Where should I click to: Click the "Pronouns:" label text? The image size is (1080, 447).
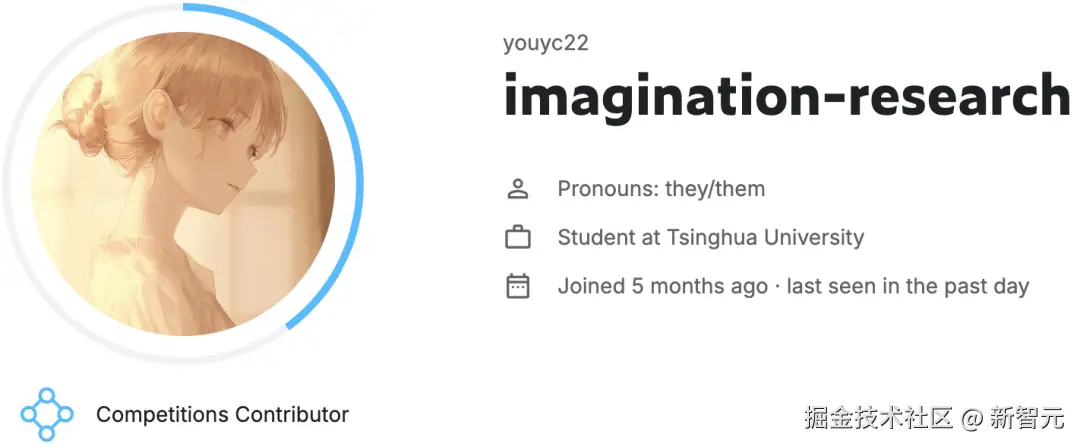tap(608, 188)
